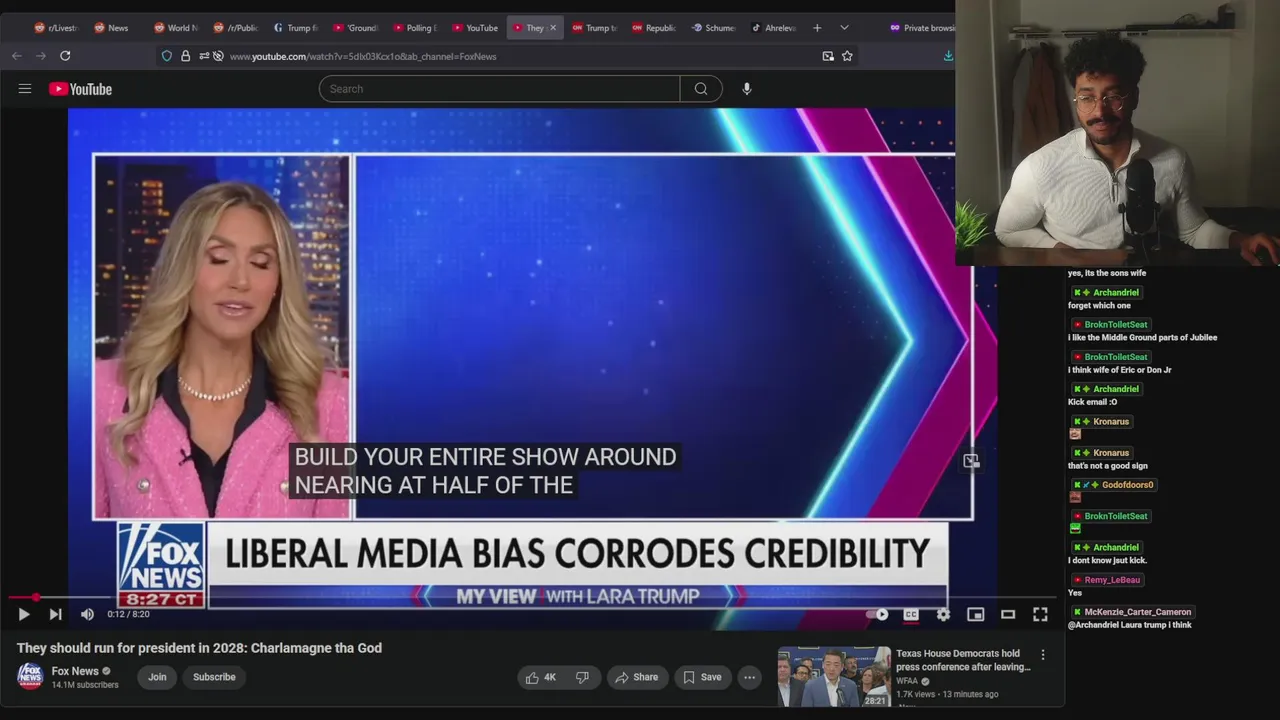Click the search magnifier button
Image resolution: width=1280 pixels, height=720 pixels.
pos(701,89)
